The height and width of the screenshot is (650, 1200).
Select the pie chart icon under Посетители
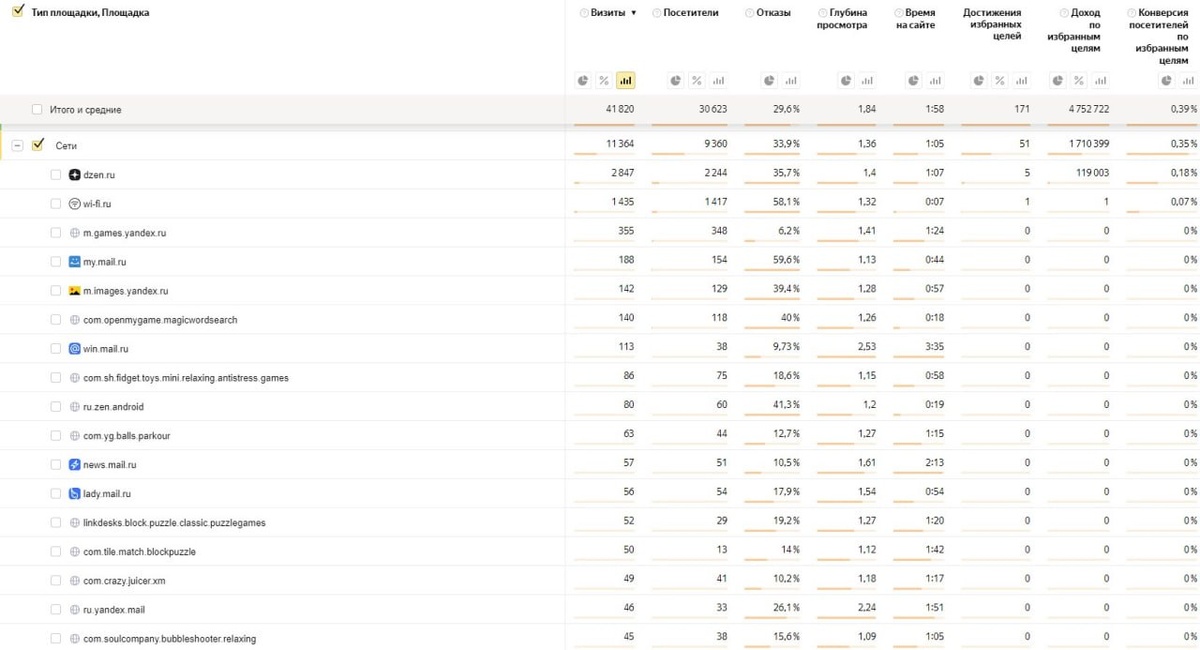pos(676,80)
